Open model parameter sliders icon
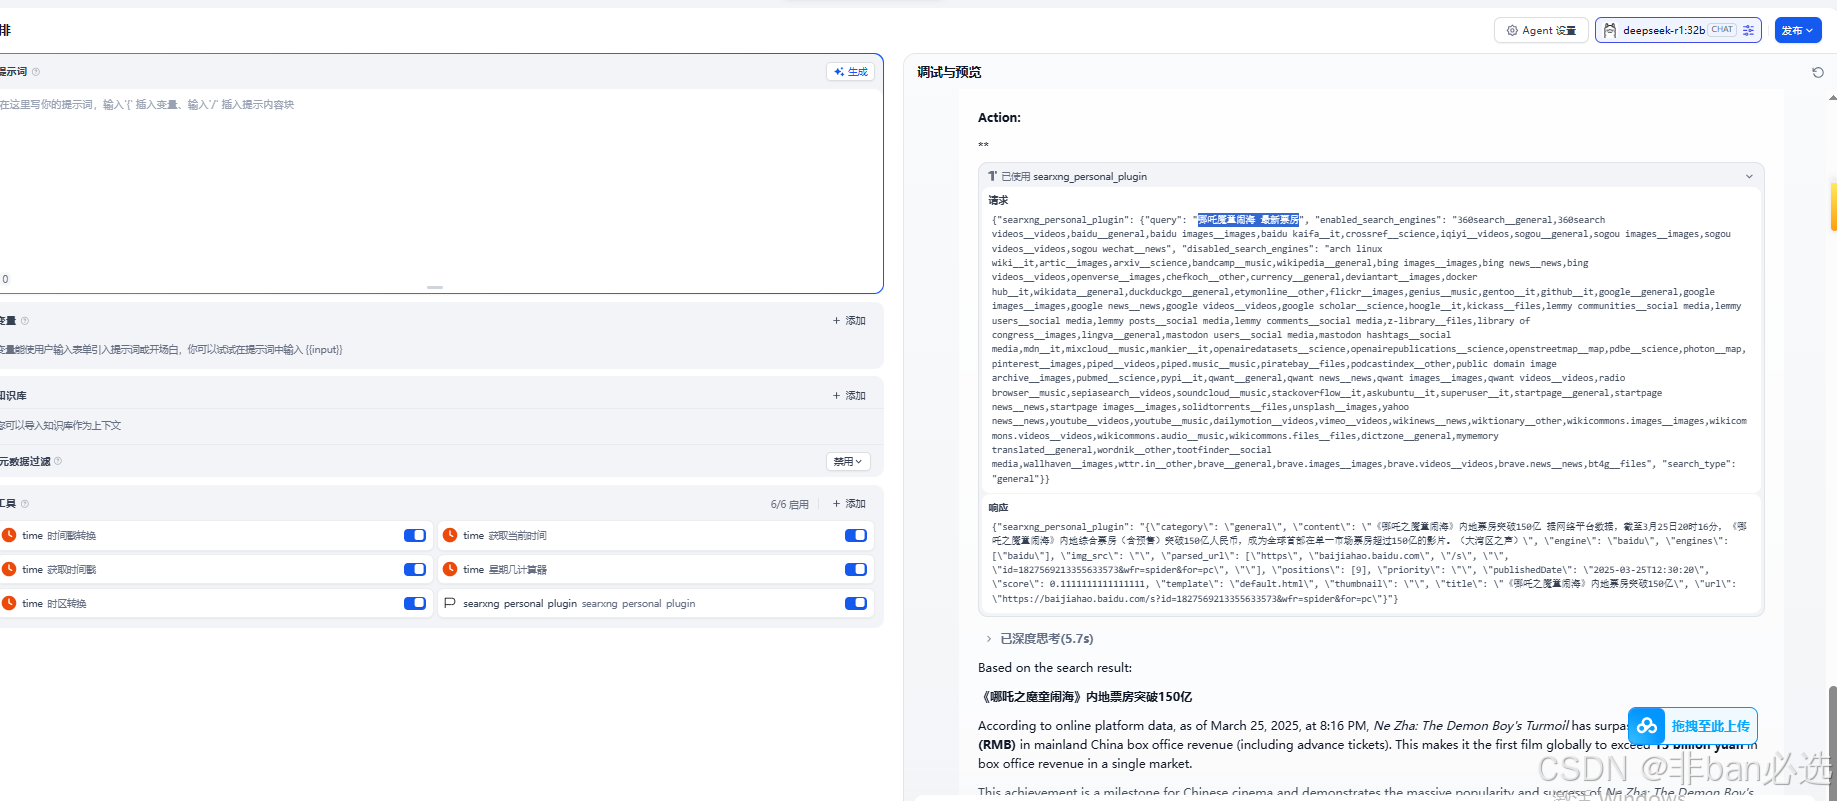The height and width of the screenshot is (801, 1837). 1748,30
